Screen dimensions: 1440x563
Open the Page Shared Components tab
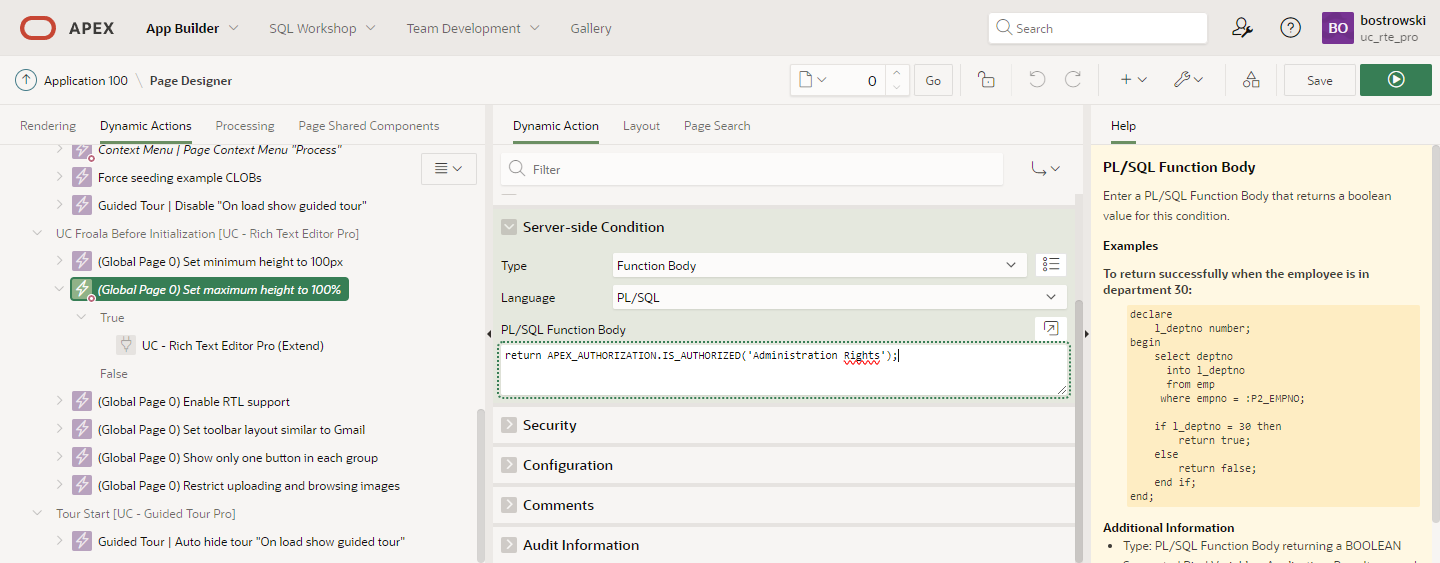point(369,125)
